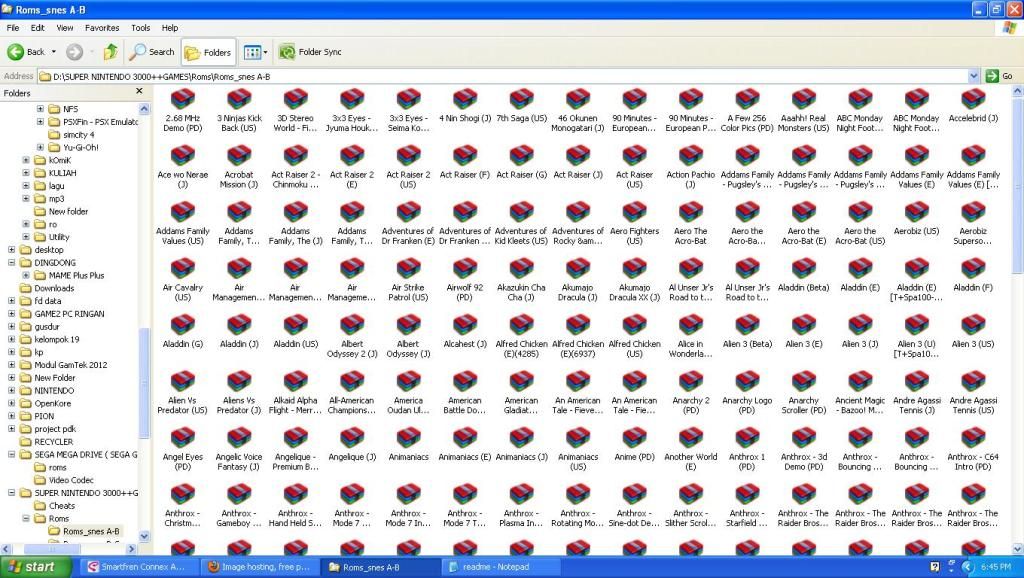Image resolution: width=1024 pixels, height=578 pixels.
Task: Toggle the Folders pane button
Action: pos(208,52)
